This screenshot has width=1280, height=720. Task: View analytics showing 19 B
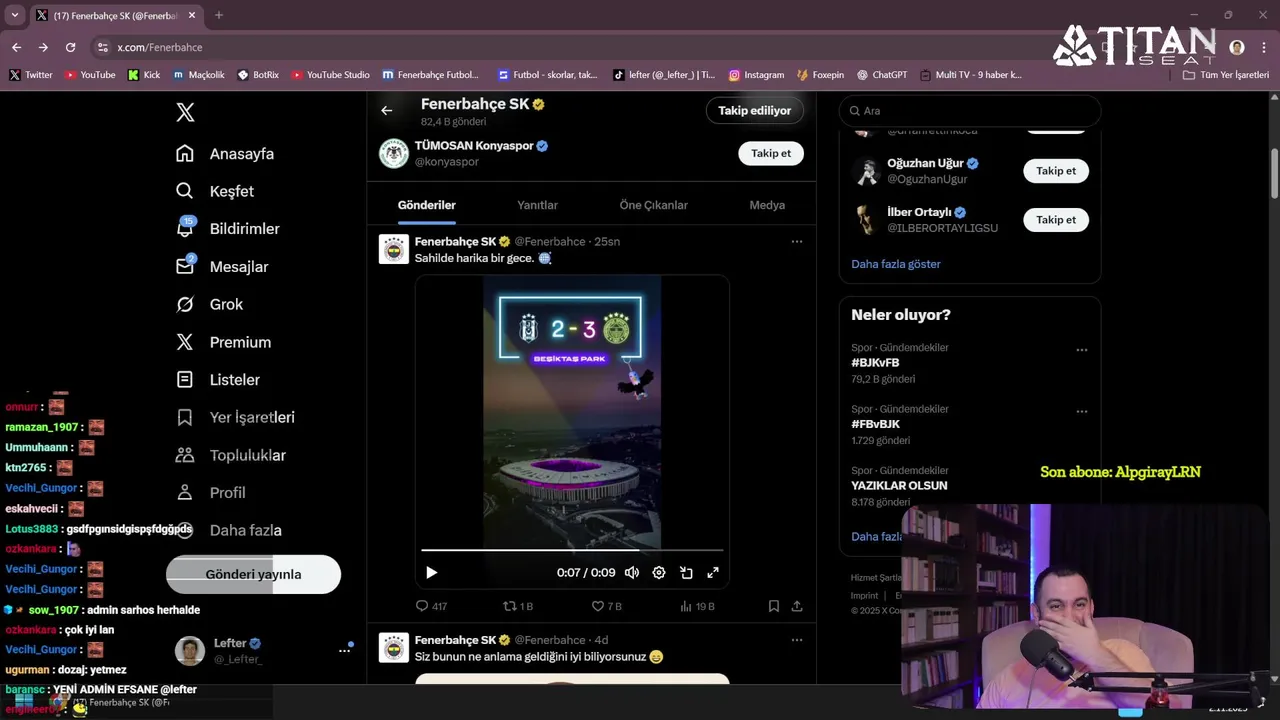[x=697, y=606]
